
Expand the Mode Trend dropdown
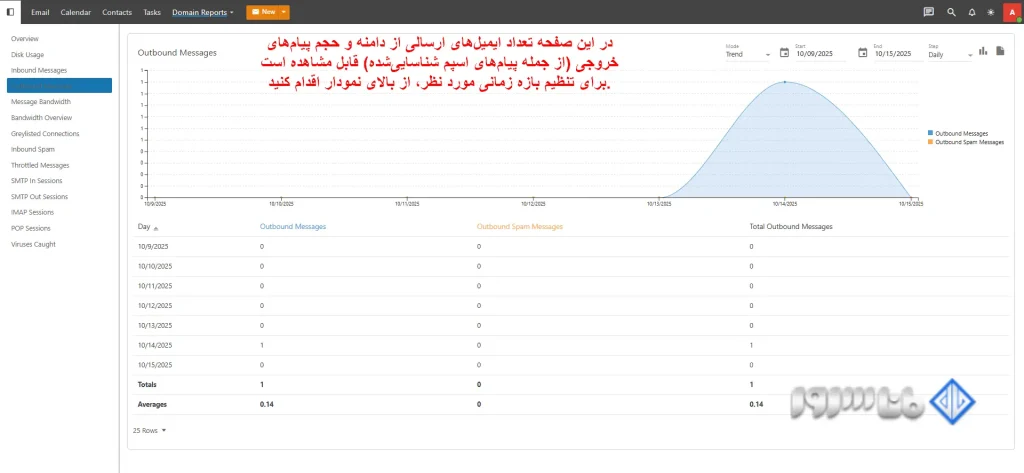tap(748, 54)
